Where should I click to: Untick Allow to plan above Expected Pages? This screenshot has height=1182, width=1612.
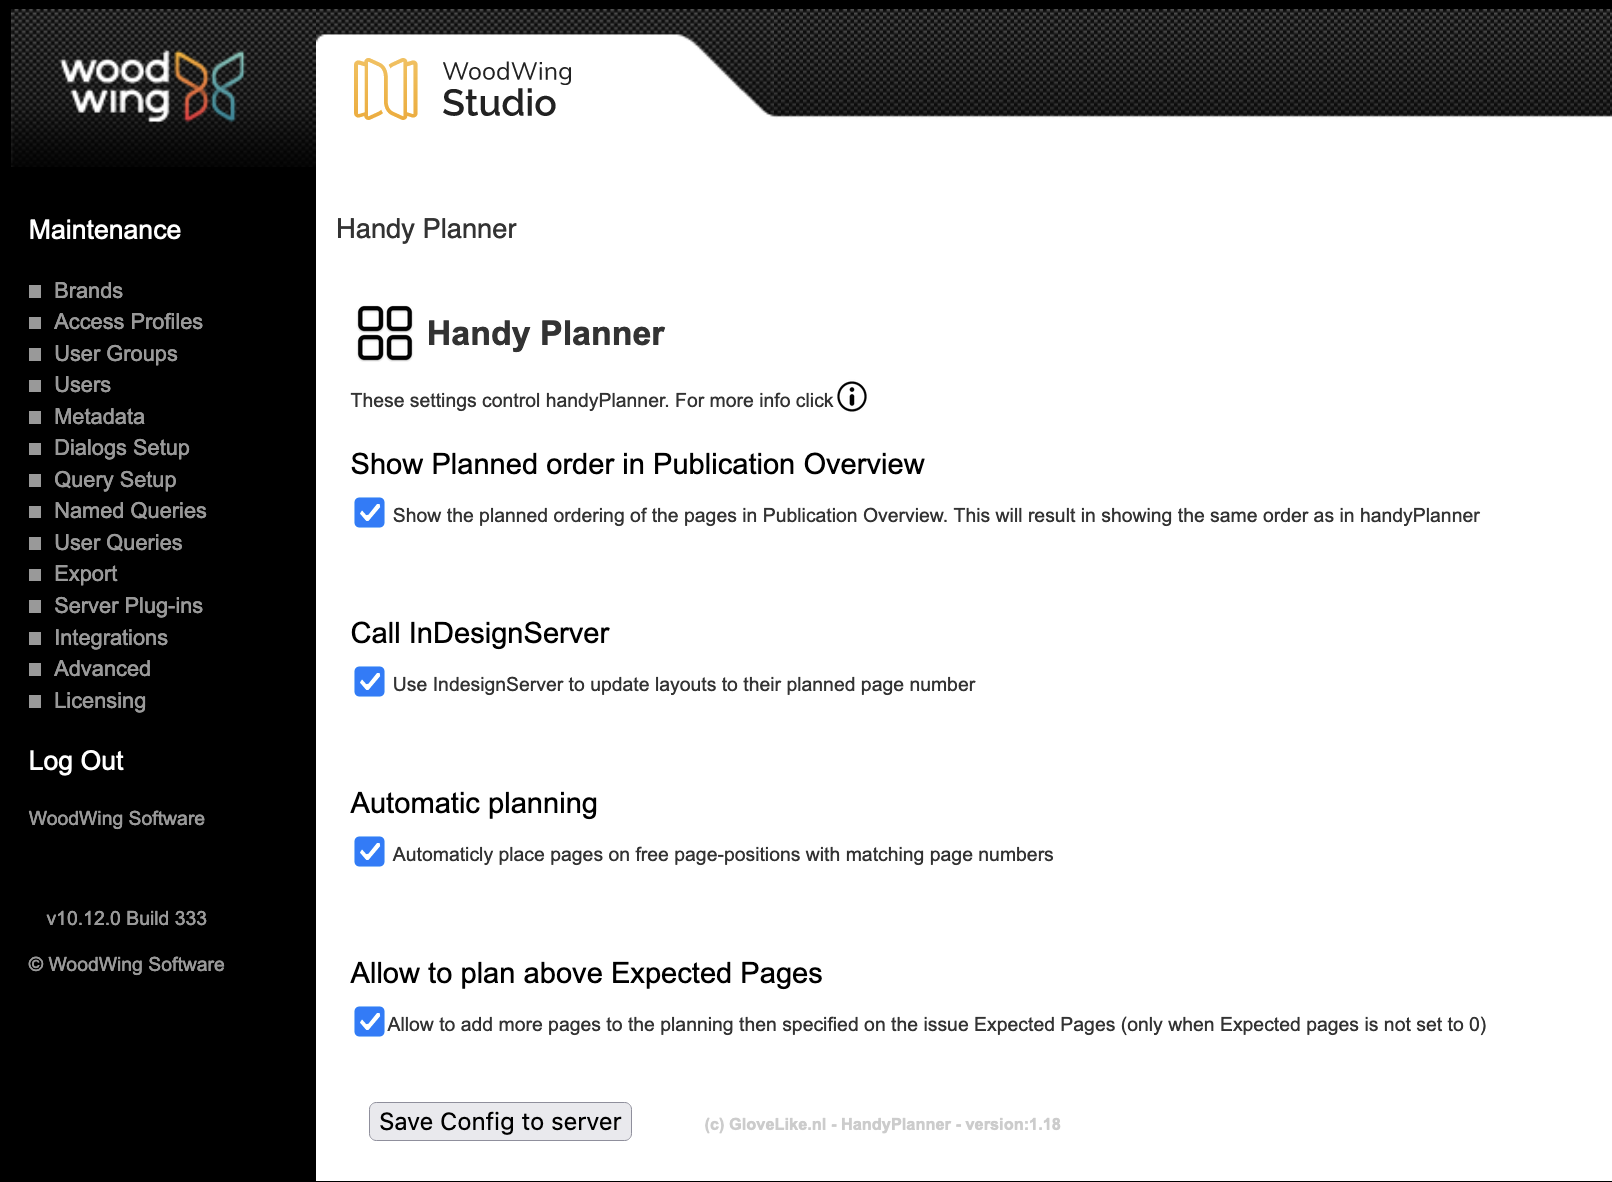(369, 1022)
